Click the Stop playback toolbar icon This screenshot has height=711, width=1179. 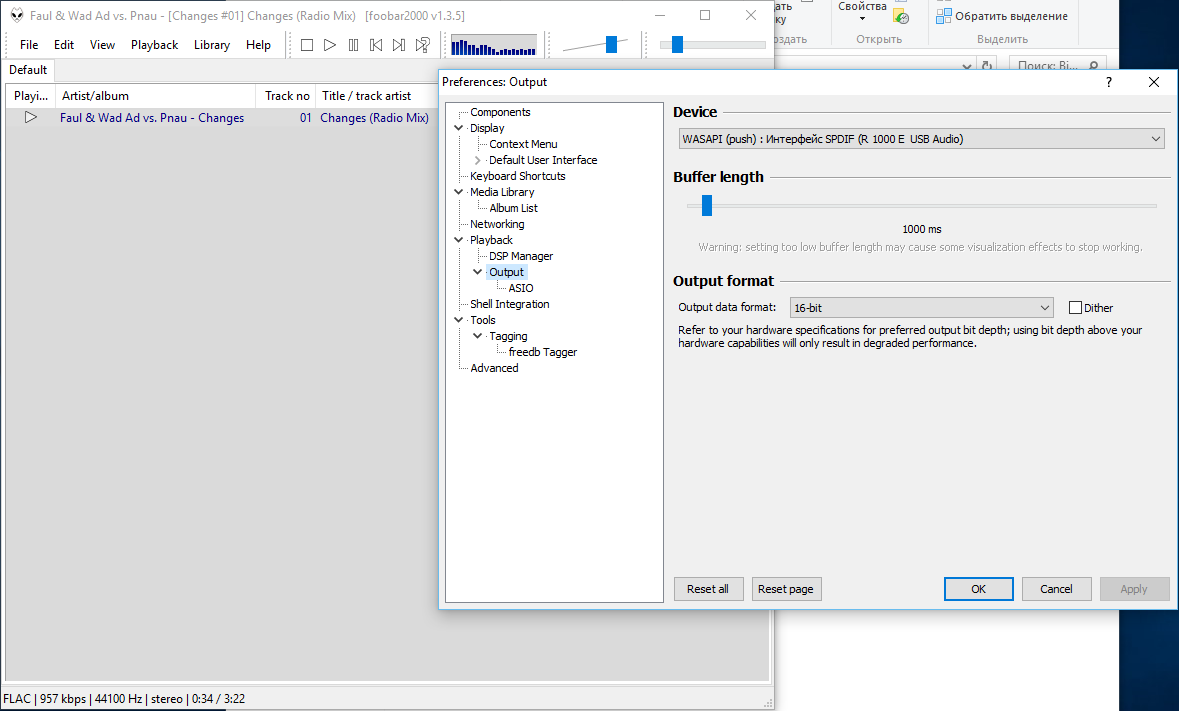[x=307, y=45]
